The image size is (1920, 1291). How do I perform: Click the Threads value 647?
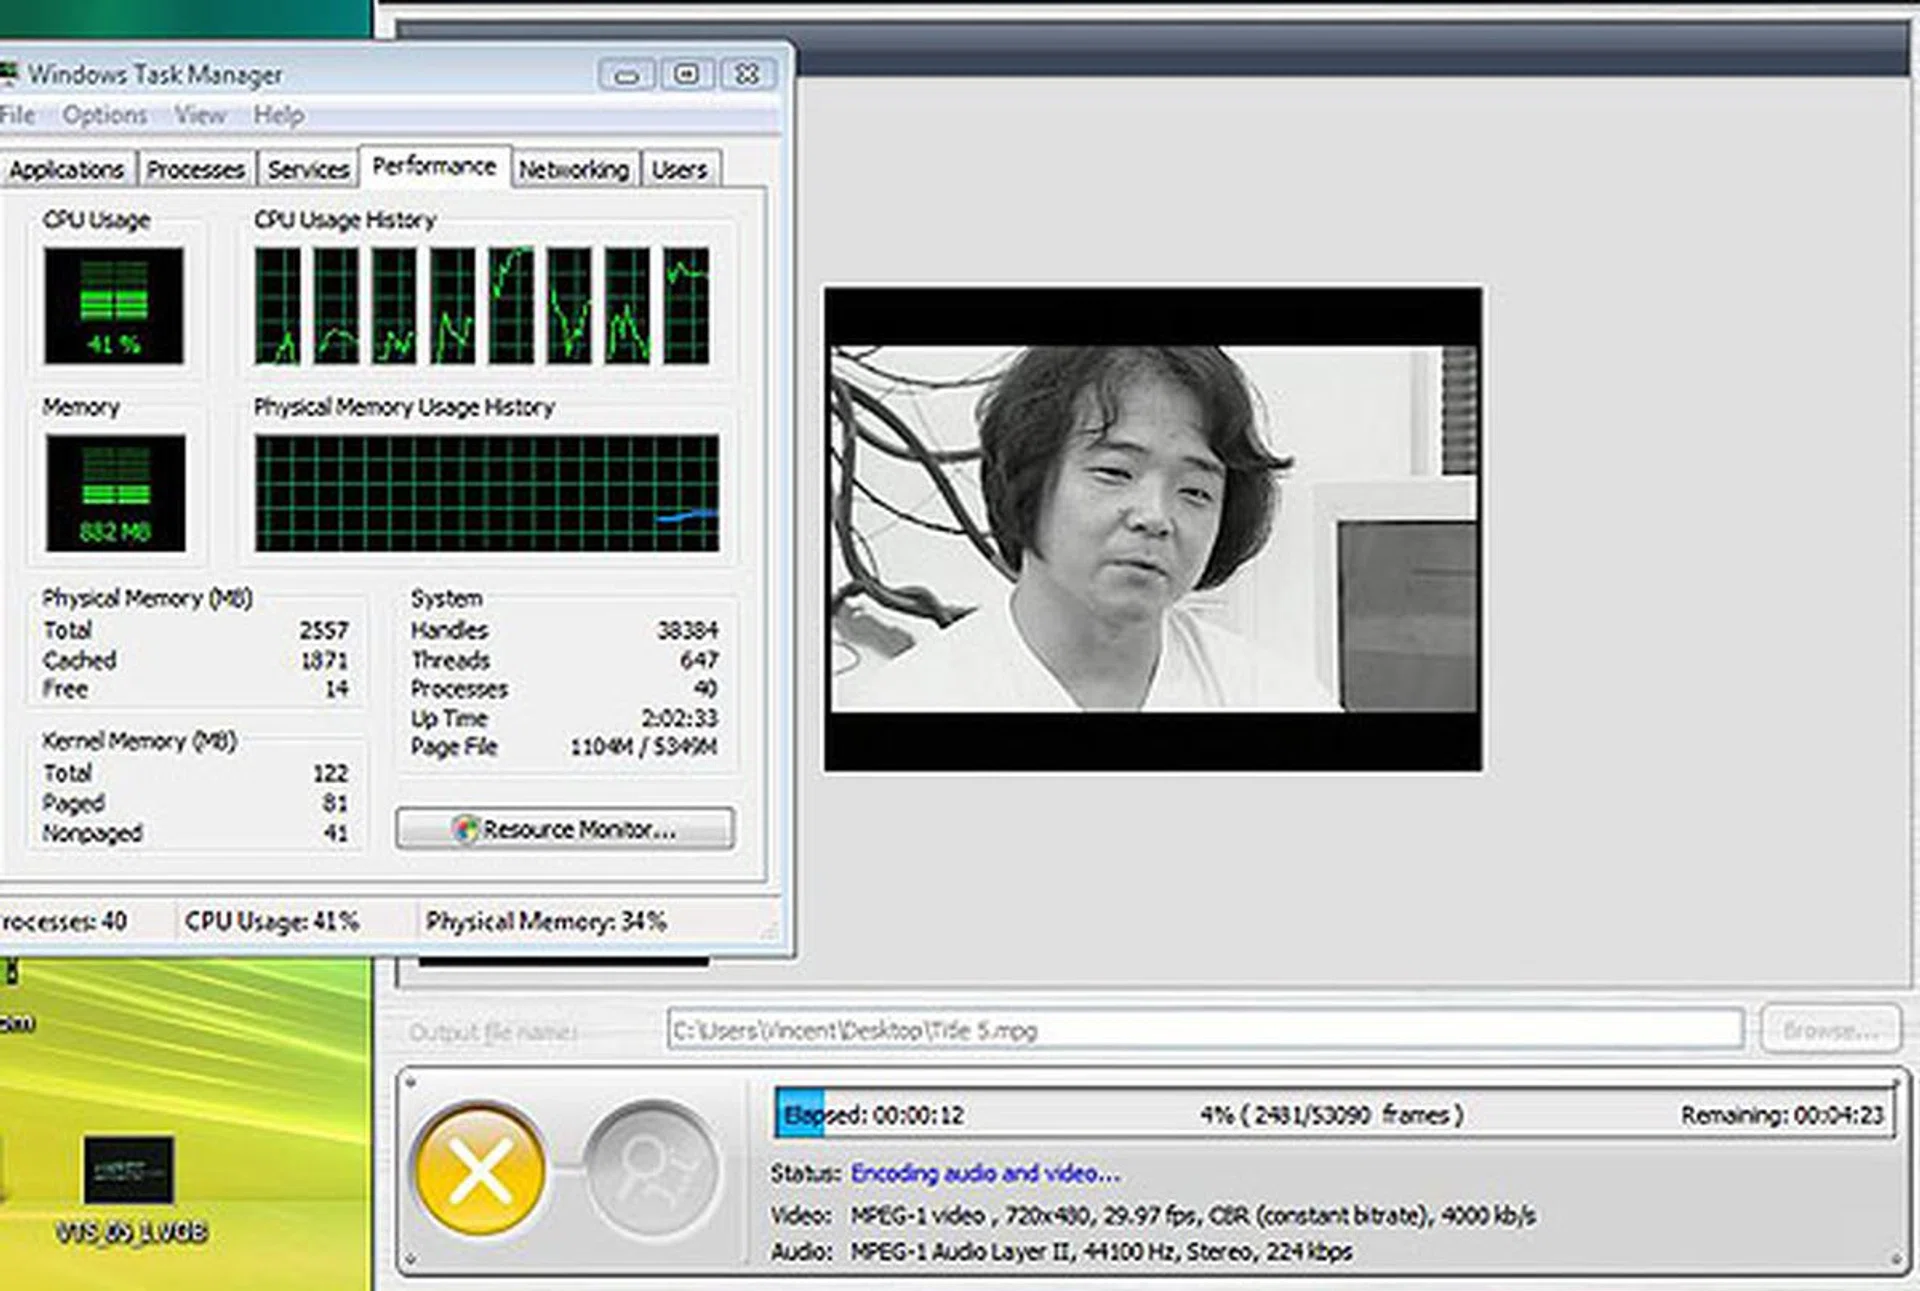coord(699,660)
